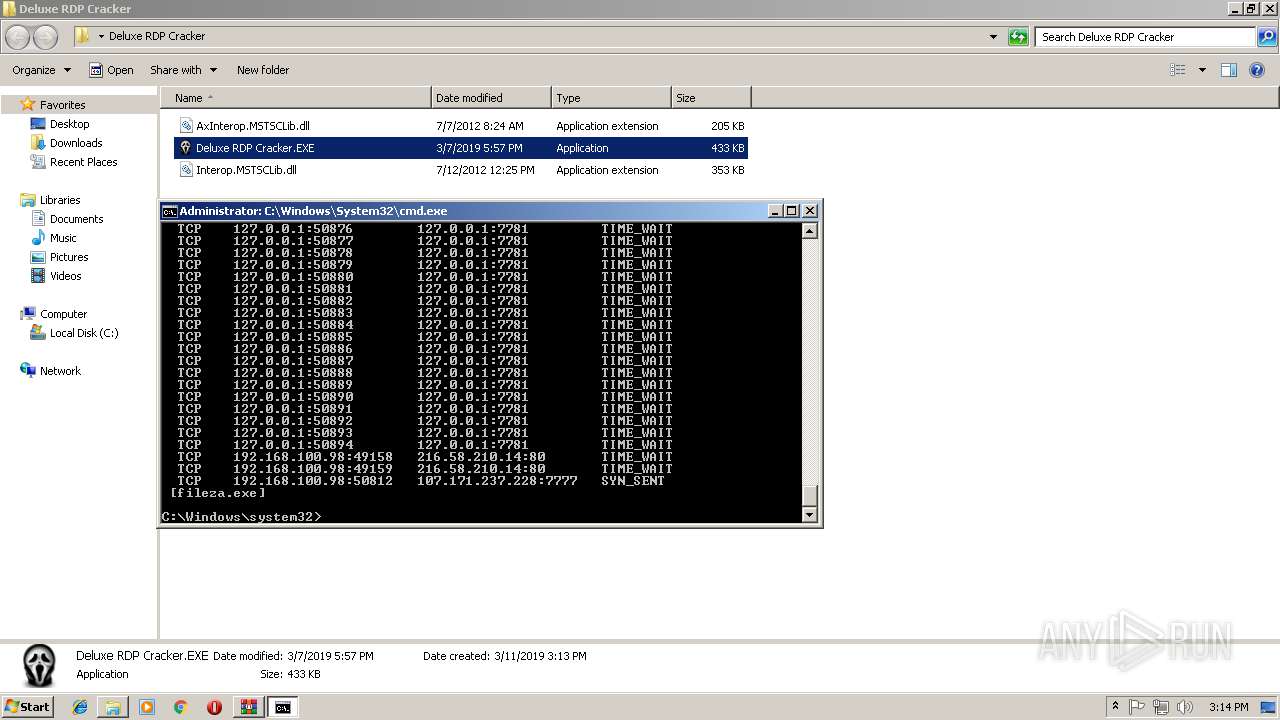Click the search magnifier icon
Viewport: 1280px width, 720px height.
(1267, 37)
